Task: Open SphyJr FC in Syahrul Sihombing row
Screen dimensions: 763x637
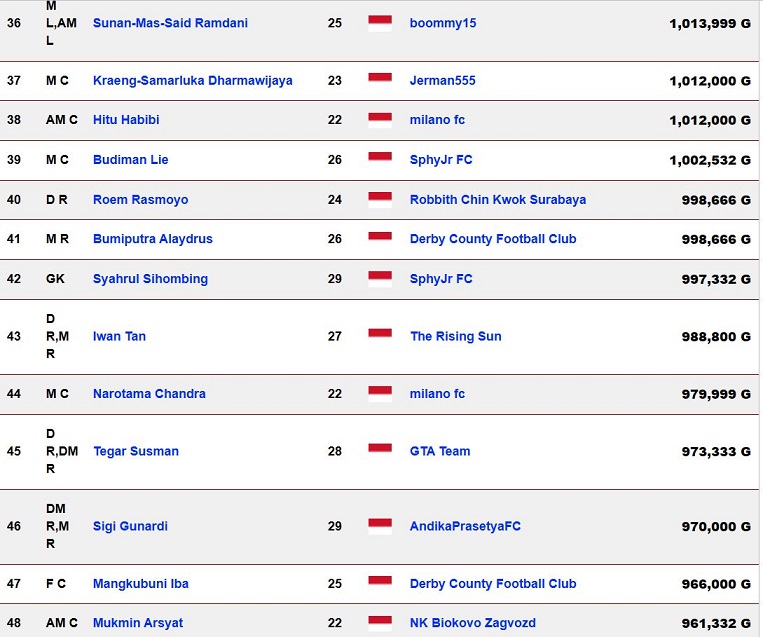Action: point(441,279)
